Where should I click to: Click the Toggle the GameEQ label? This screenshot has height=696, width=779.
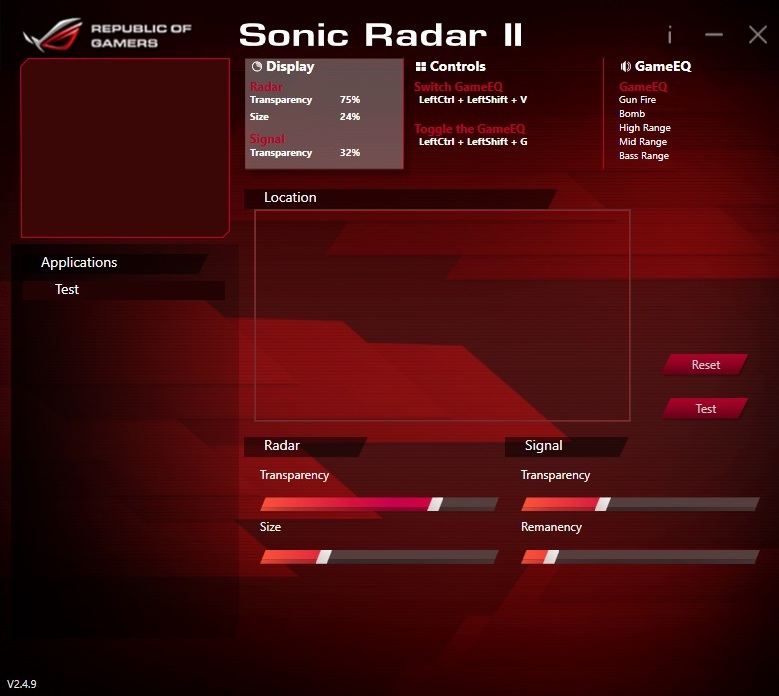click(x=469, y=129)
